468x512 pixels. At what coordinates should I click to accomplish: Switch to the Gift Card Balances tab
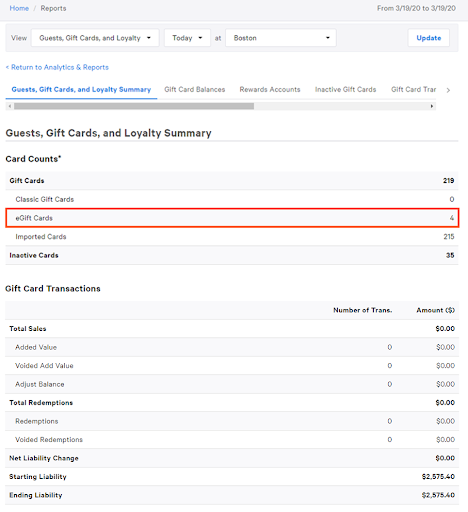195,89
